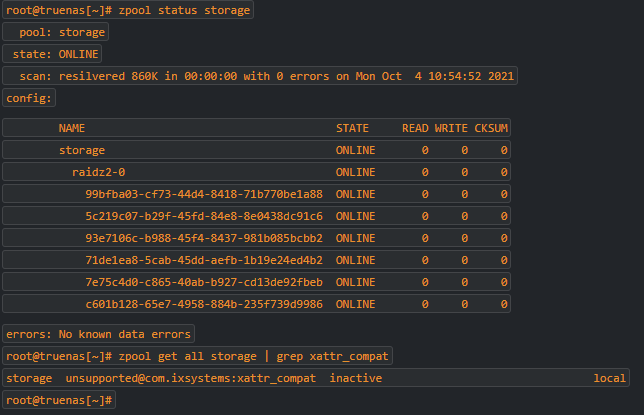Click the 'inactive' value for xattr_compat
The width and height of the screenshot is (644, 415).
[x=355, y=378]
